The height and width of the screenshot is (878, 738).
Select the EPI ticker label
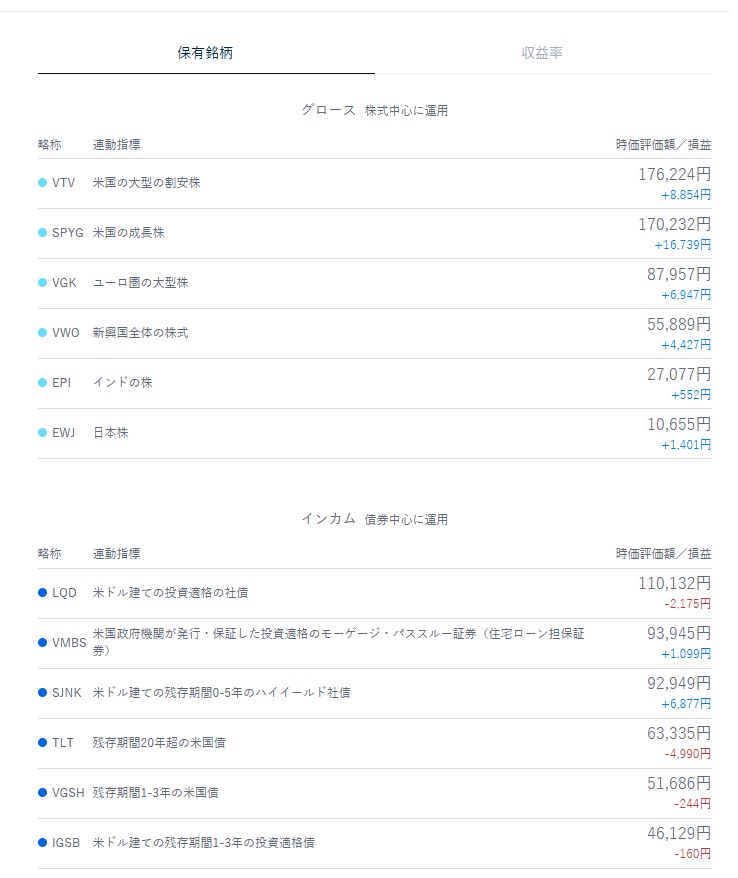[62, 382]
